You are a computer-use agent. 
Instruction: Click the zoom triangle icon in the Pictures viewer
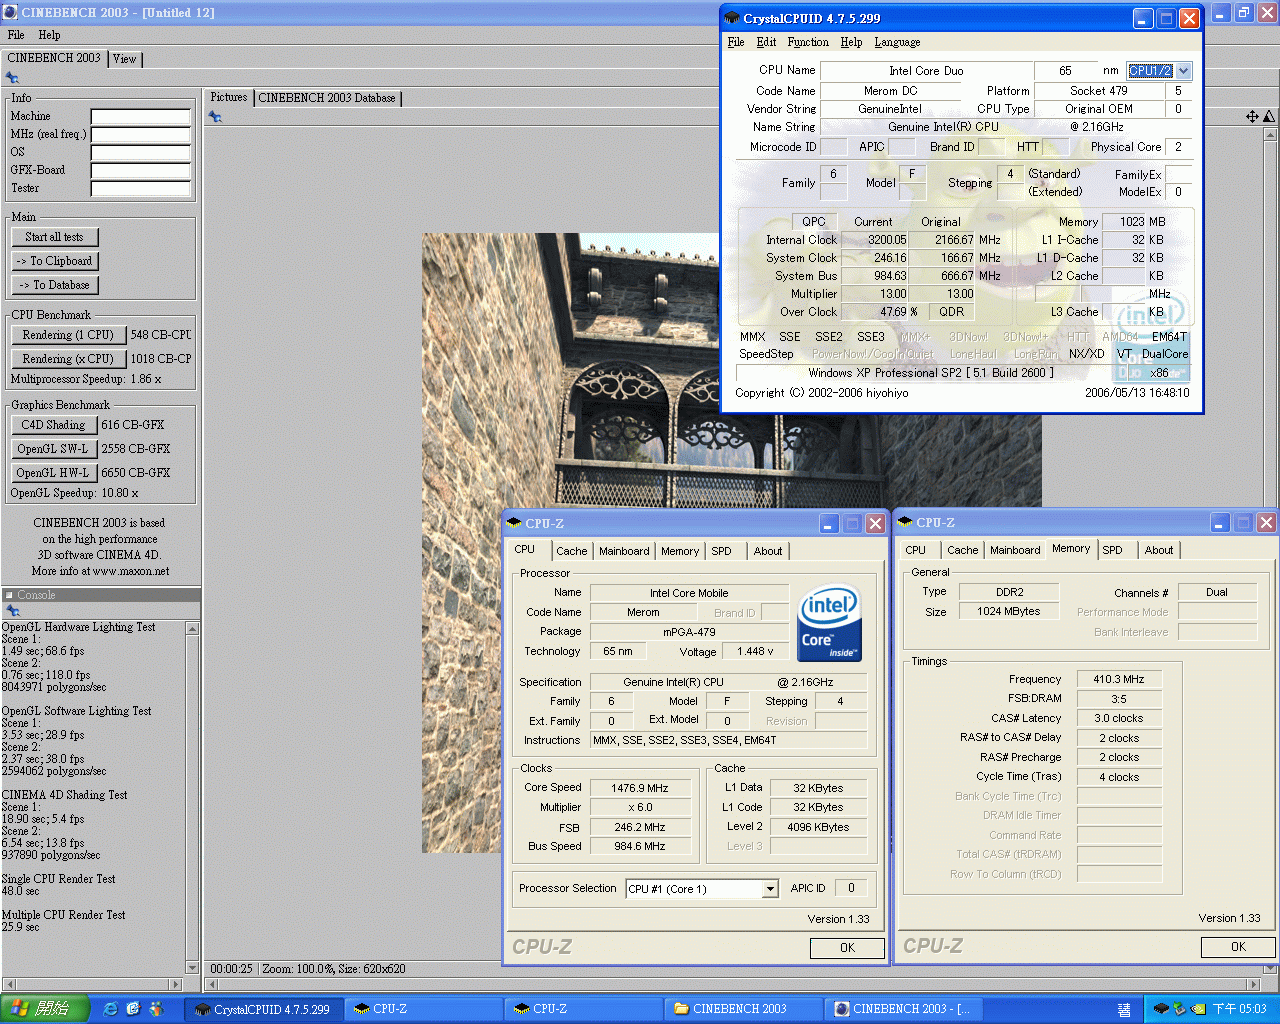pos(1269,117)
